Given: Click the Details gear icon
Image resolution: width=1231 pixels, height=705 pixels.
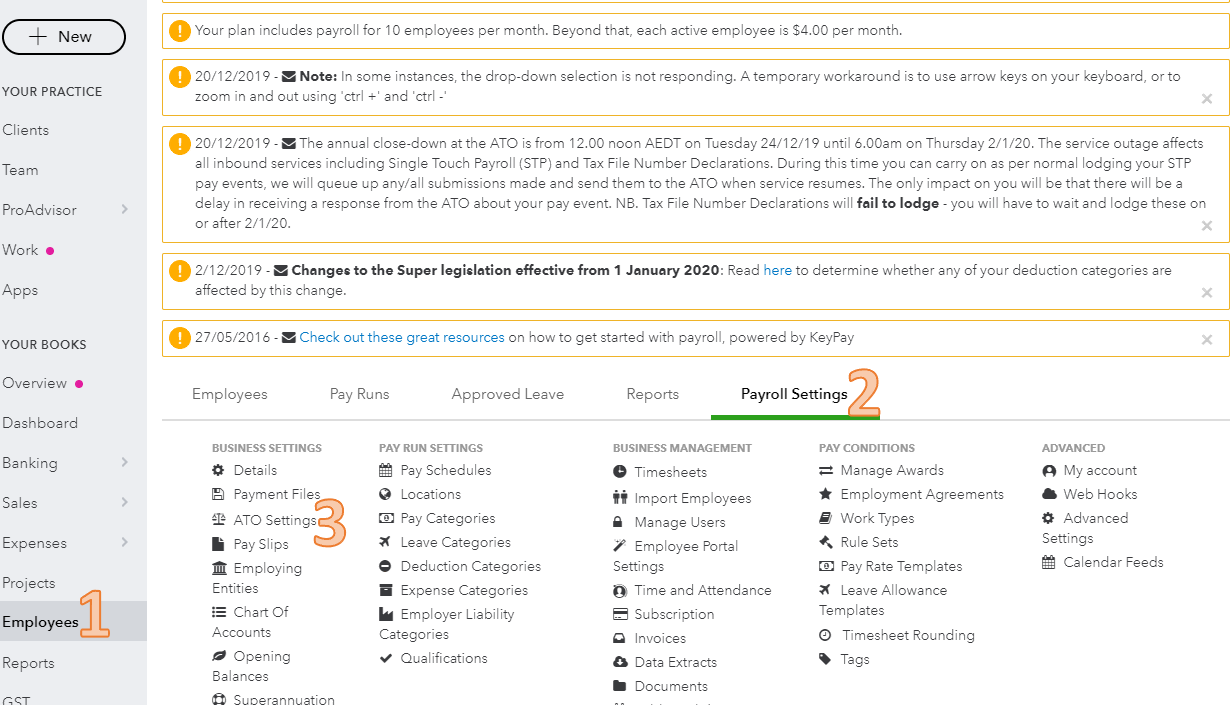Looking at the screenshot, I should click(219, 470).
